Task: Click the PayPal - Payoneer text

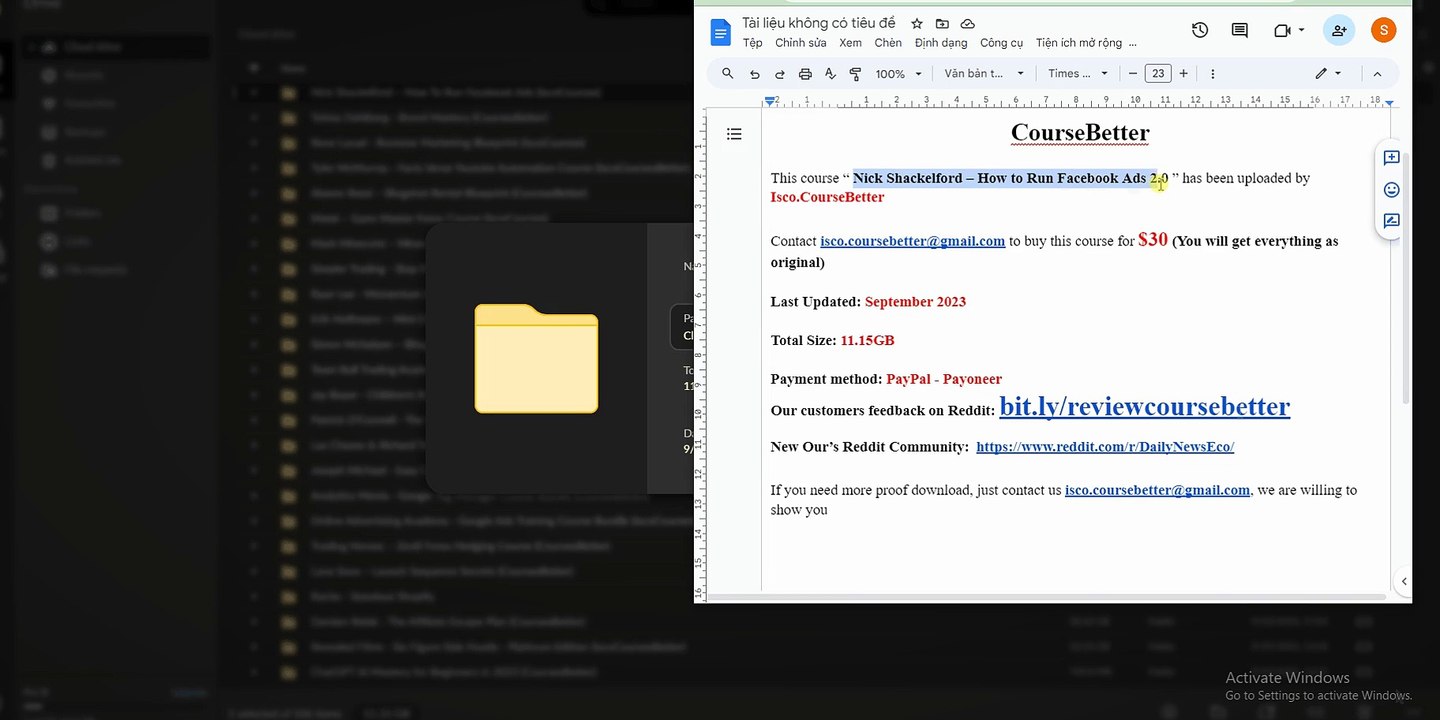Action: (x=944, y=379)
